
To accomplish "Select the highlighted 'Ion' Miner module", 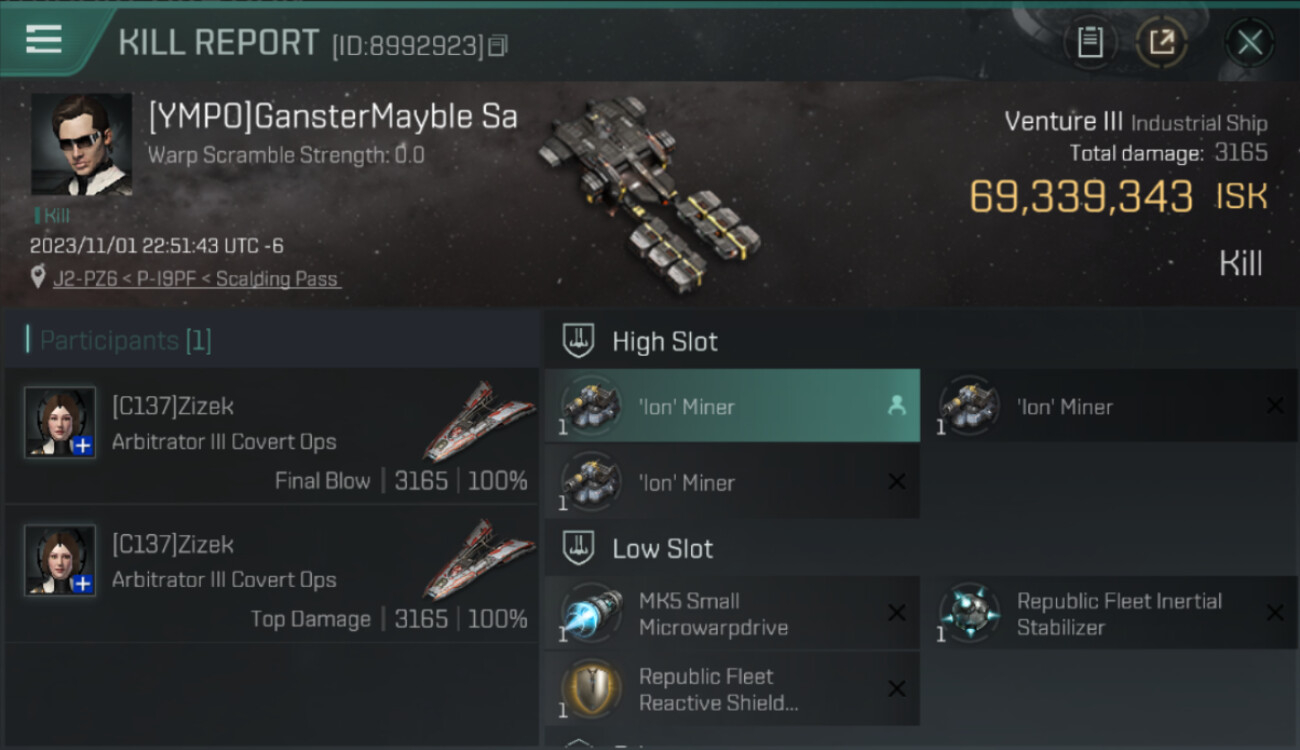I will point(732,406).
